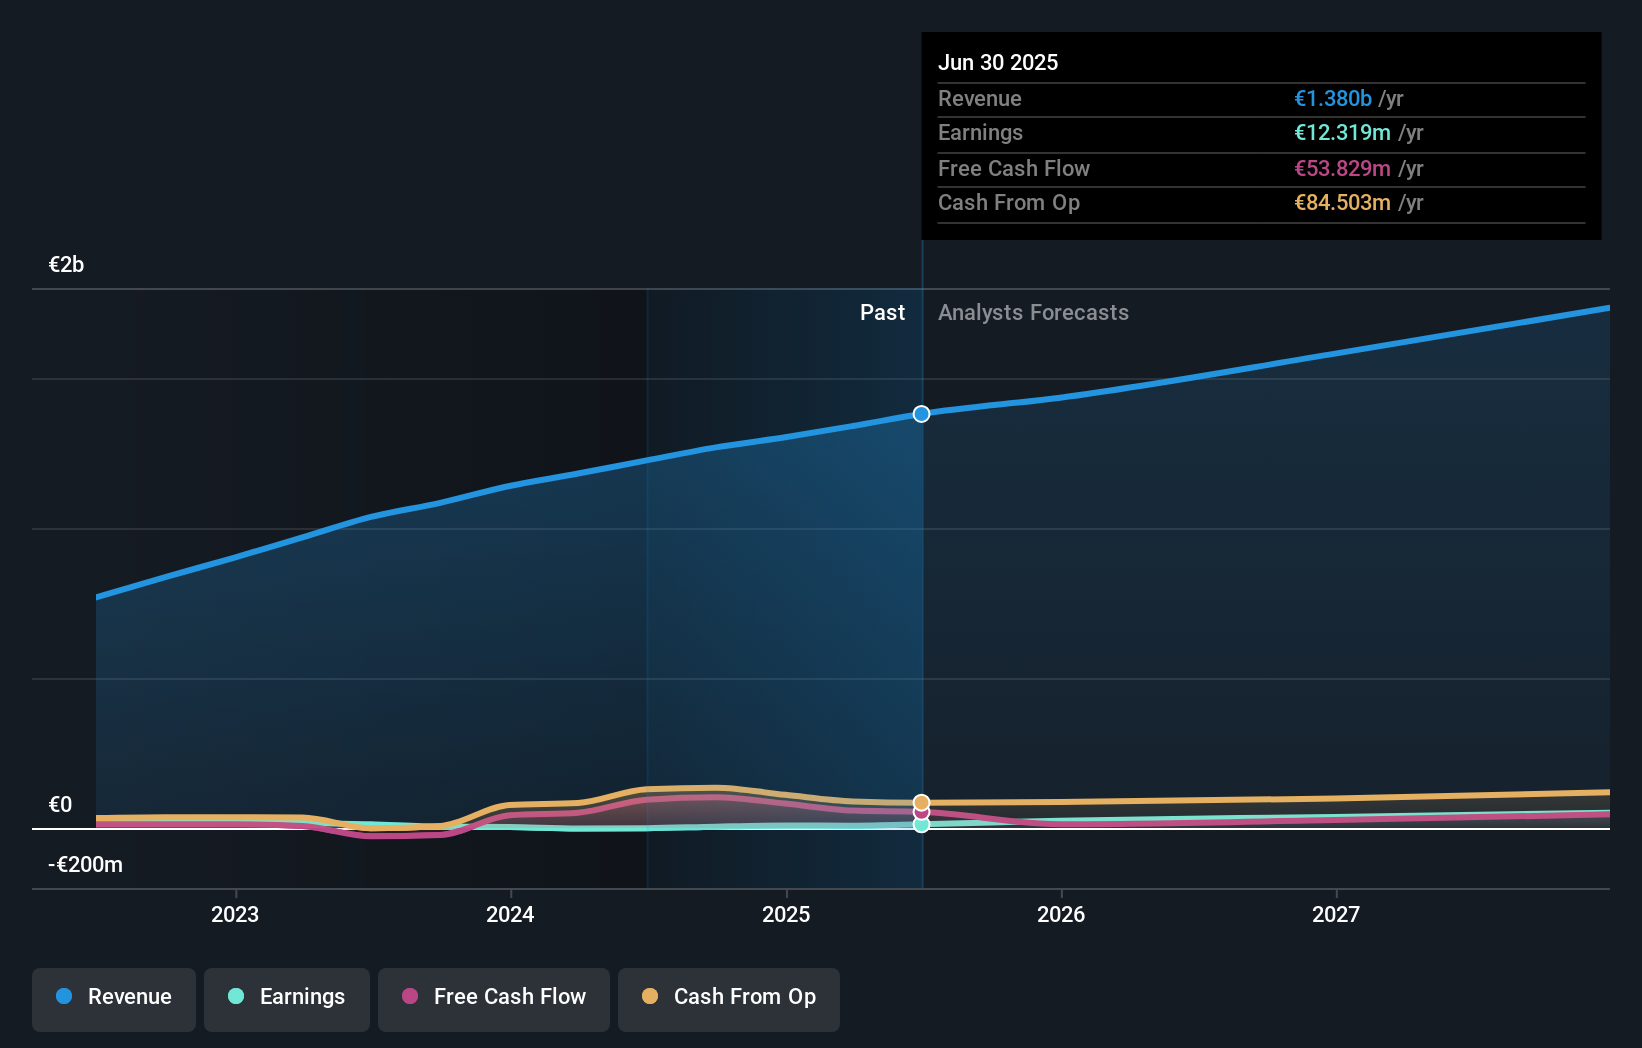
Task: Expand details for the Jun 30 2025 tooltip
Action: click(998, 62)
